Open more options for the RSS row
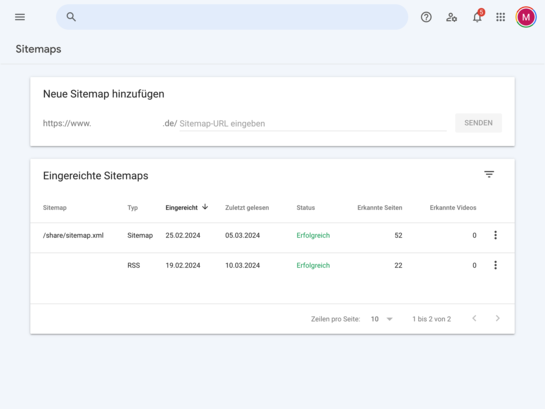This screenshot has width=545, height=409. point(495,265)
